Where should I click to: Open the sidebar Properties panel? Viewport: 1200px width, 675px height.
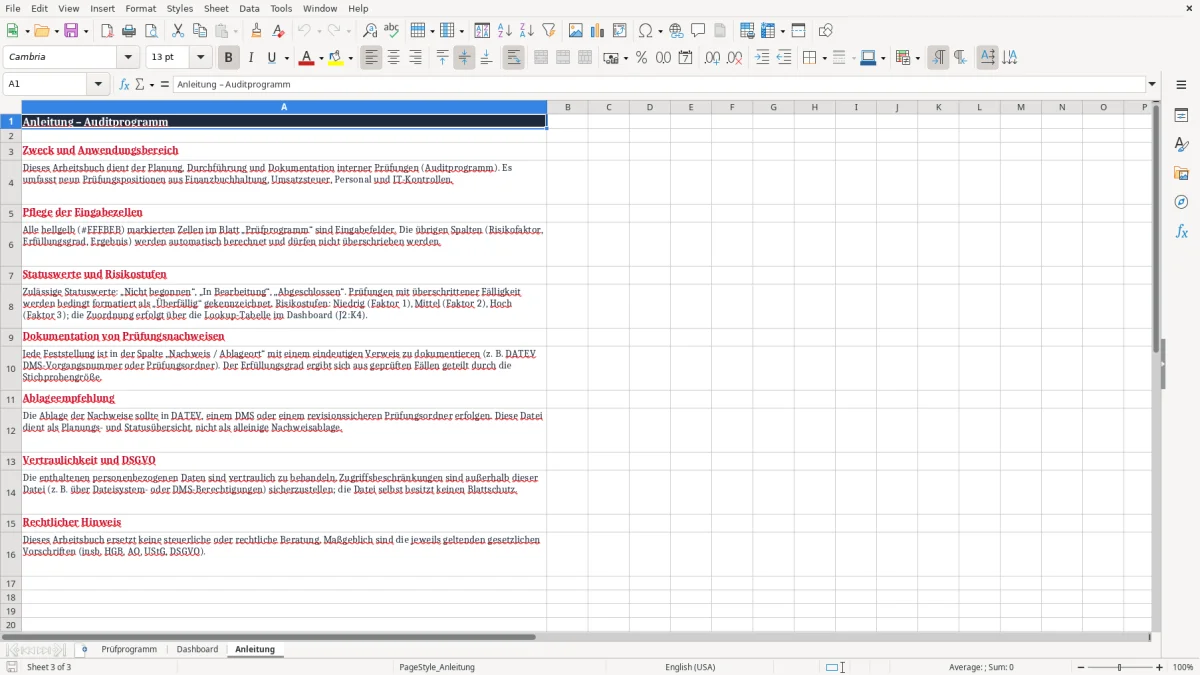pos(1181,115)
